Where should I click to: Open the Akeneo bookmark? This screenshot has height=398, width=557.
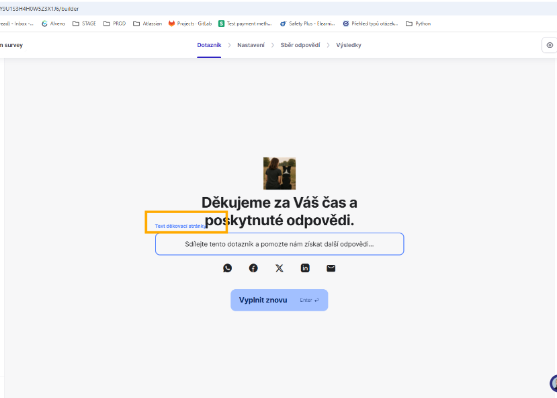53,23
